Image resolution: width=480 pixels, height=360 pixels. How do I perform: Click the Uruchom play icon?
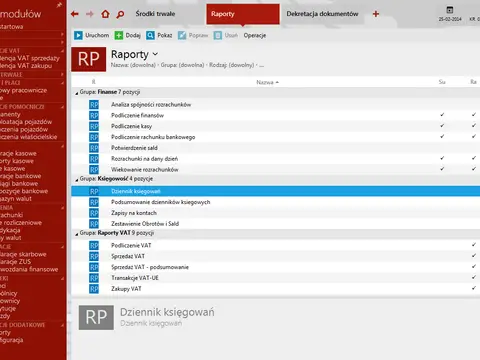point(78,35)
